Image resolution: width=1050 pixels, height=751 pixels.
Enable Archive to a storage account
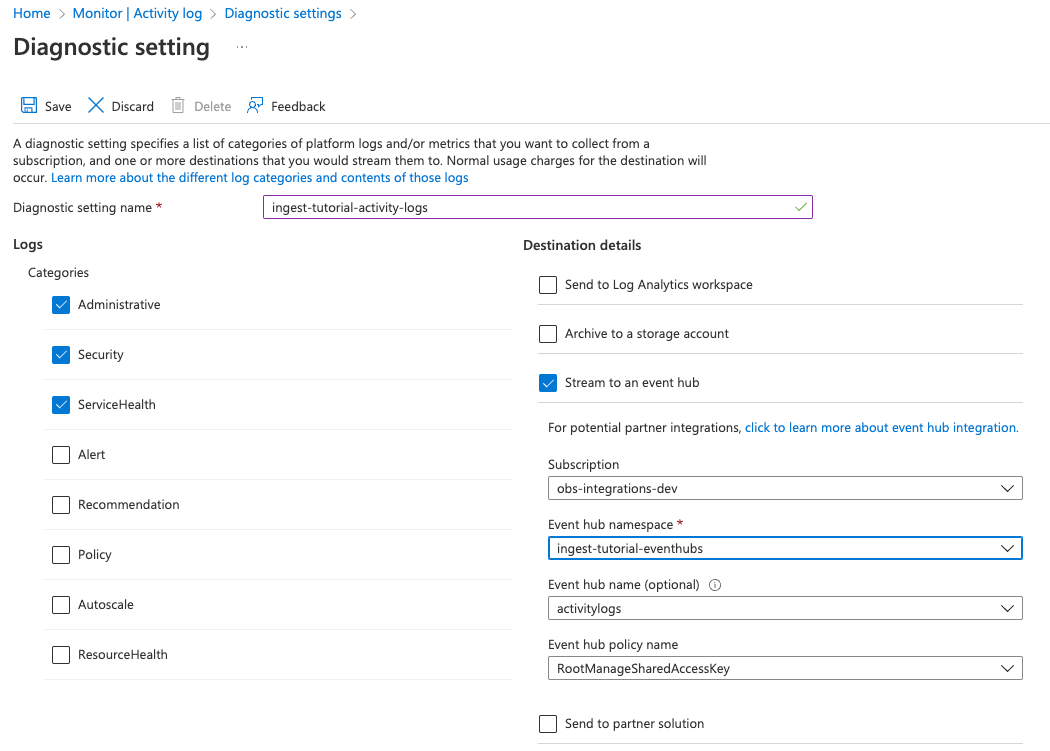pos(548,333)
